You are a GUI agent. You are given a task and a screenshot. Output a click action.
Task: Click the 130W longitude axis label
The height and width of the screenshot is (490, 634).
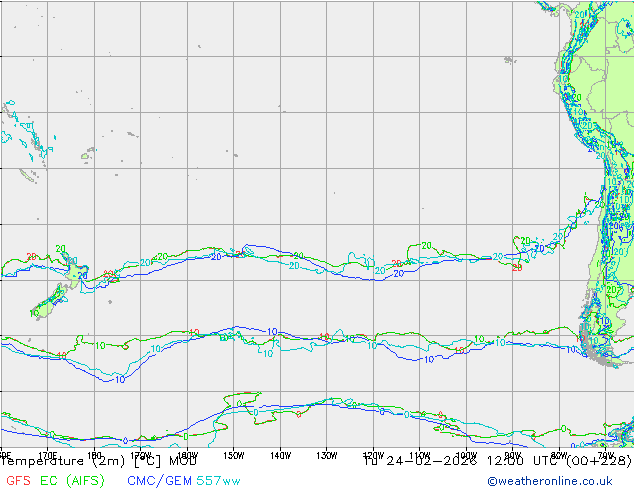[x=327, y=456]
